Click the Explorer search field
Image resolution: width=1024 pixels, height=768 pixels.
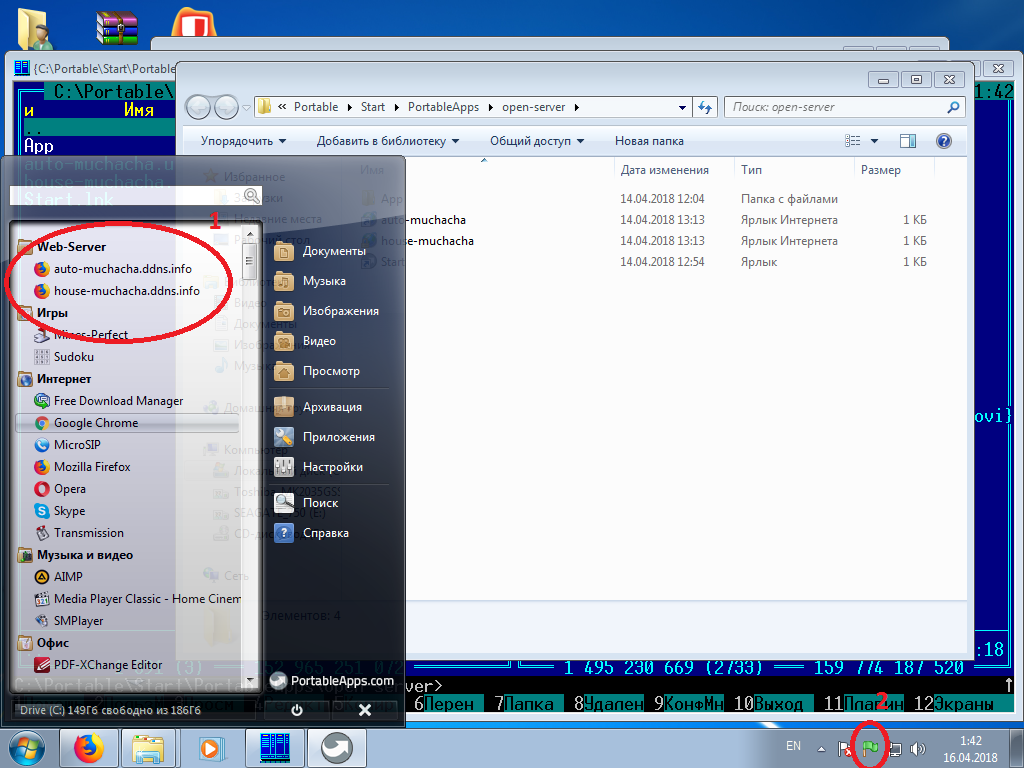point(835,107)
